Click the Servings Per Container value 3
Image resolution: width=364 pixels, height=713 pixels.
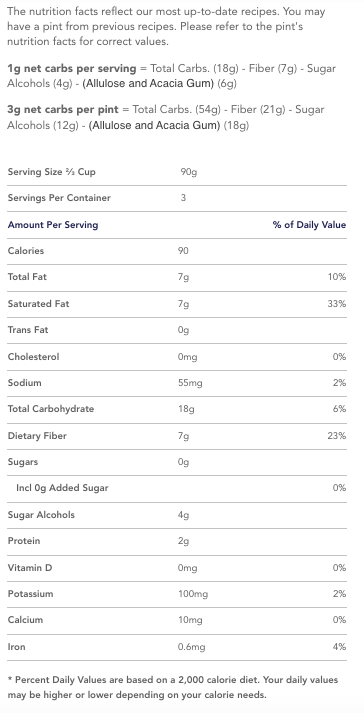click(x=183, y=198)
